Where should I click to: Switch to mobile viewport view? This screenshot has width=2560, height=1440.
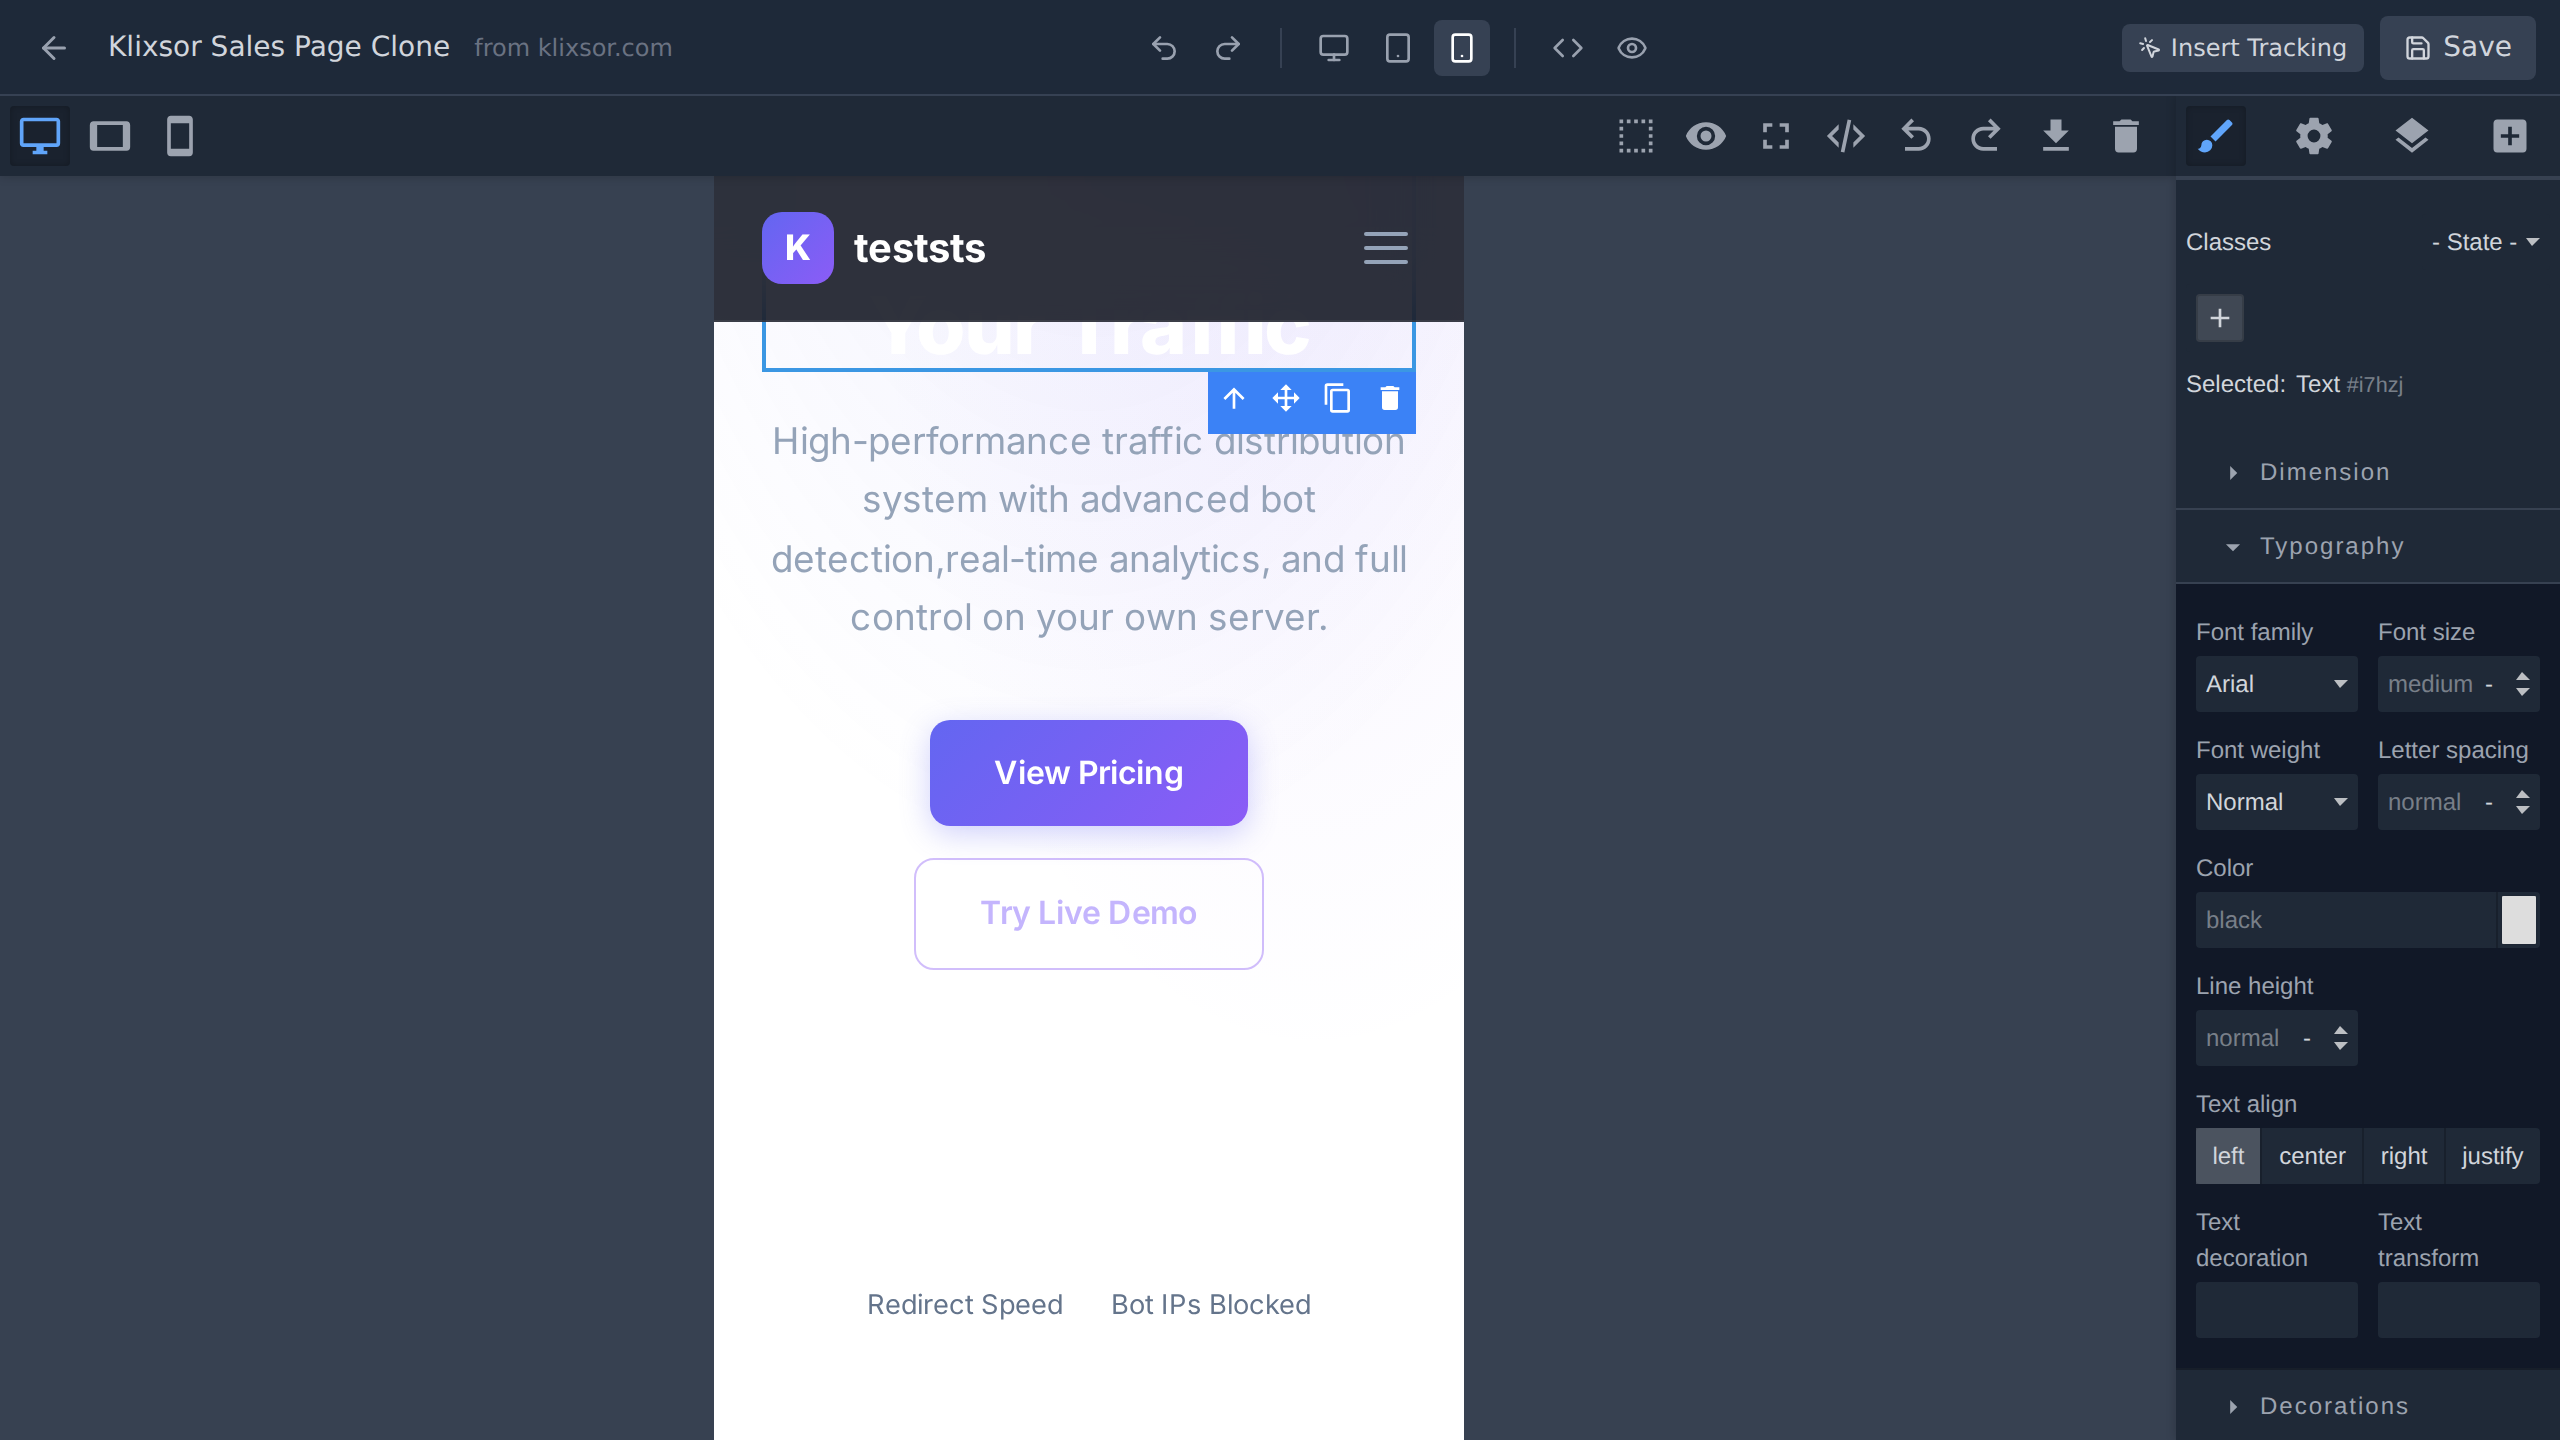point(180,135)
